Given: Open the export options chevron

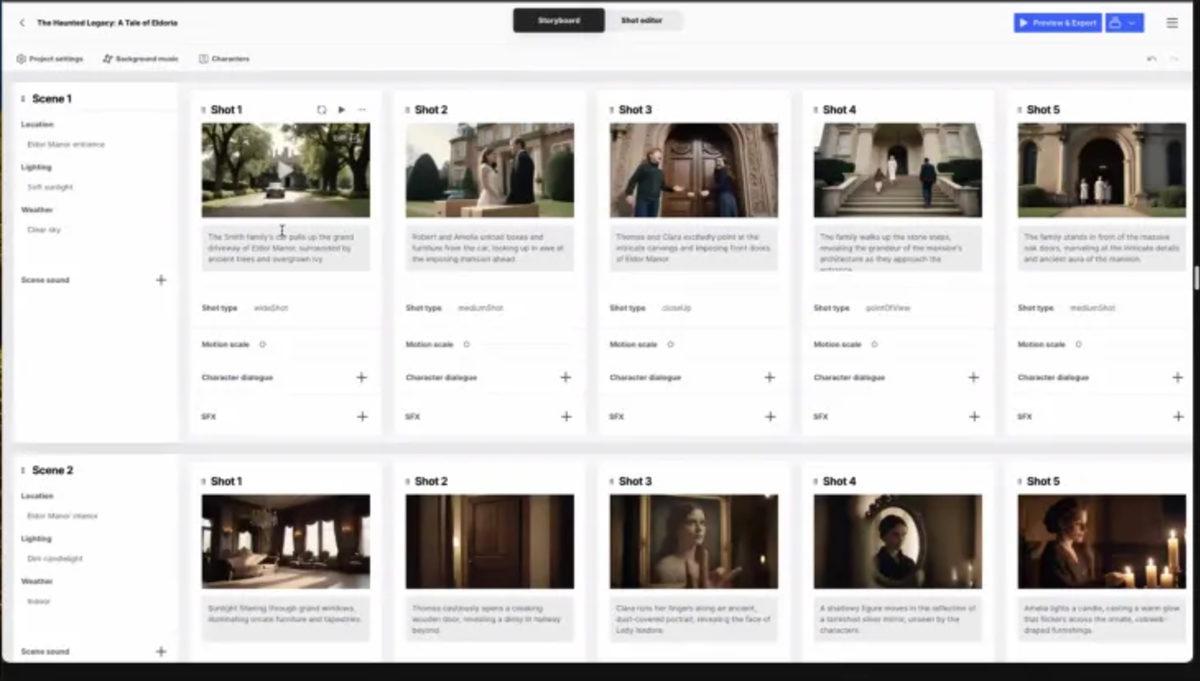Looking at the screenshot, I should pos(1132,23).
